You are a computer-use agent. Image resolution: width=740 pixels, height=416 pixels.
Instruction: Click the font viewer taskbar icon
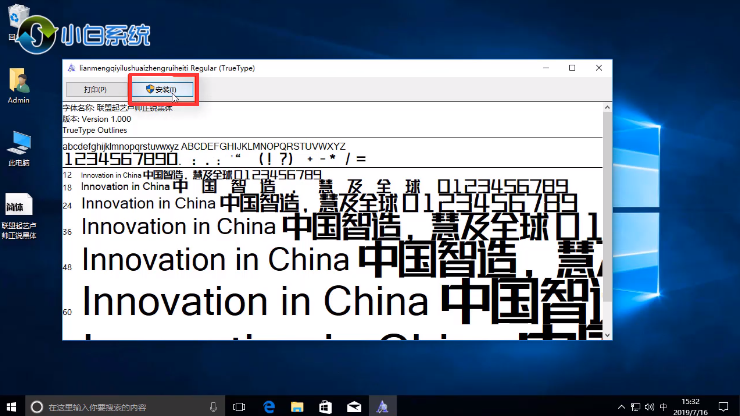tap(382, 407)
